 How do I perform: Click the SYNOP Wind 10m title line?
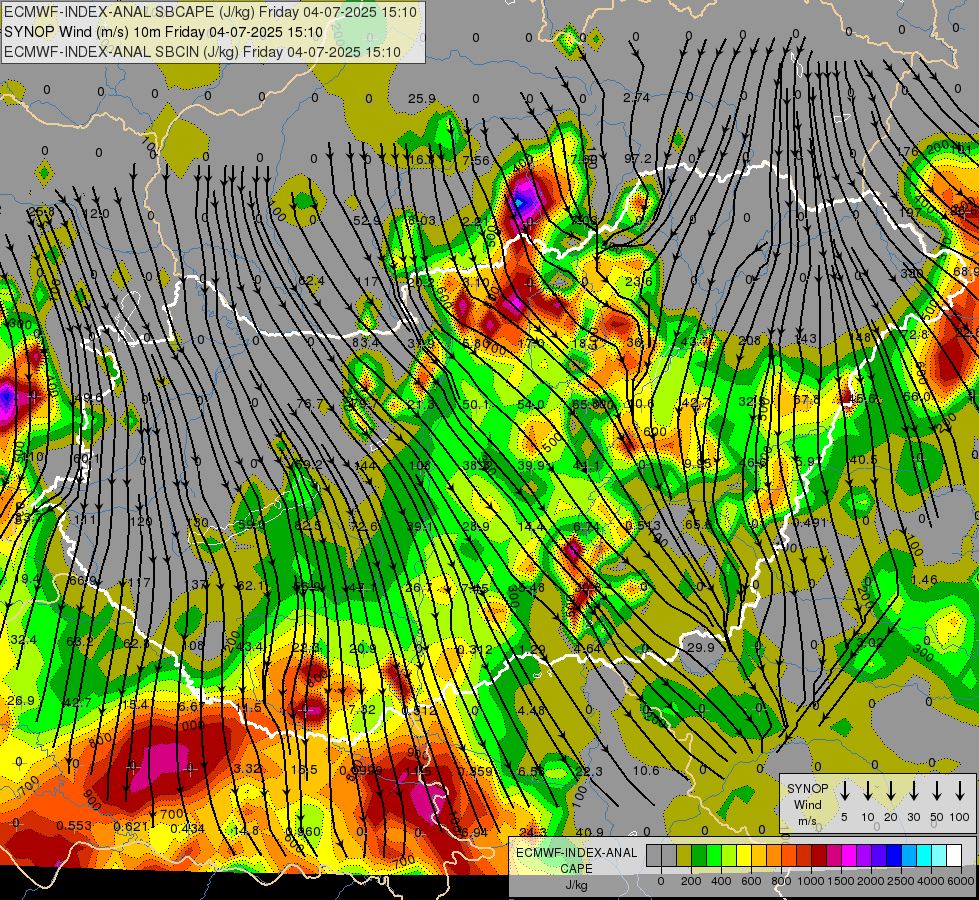[164, 32]
